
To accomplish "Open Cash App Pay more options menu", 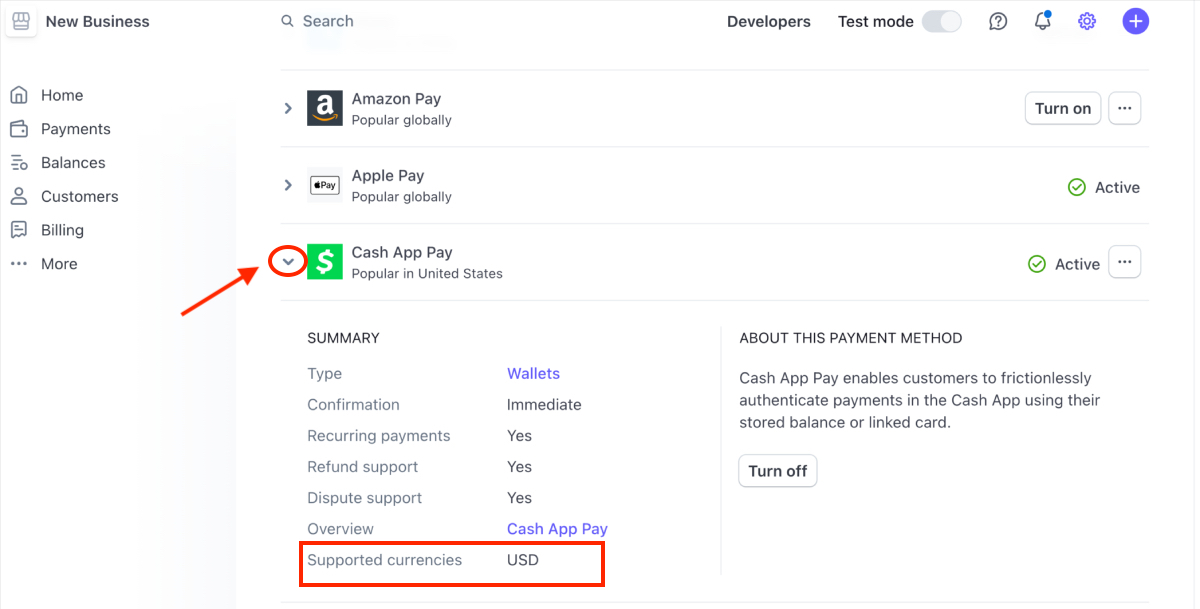I will (x=1125, y=262).
